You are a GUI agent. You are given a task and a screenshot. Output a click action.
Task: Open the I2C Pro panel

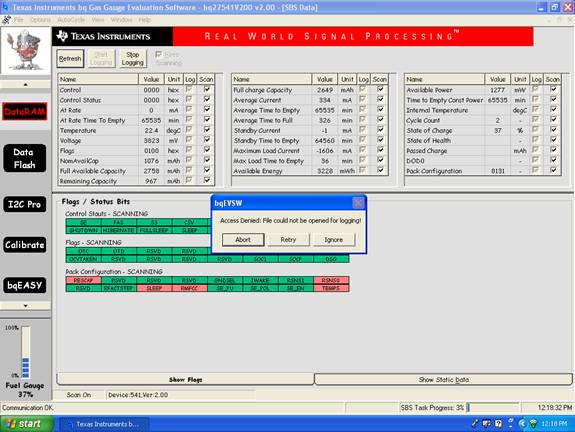click(25, 204)
